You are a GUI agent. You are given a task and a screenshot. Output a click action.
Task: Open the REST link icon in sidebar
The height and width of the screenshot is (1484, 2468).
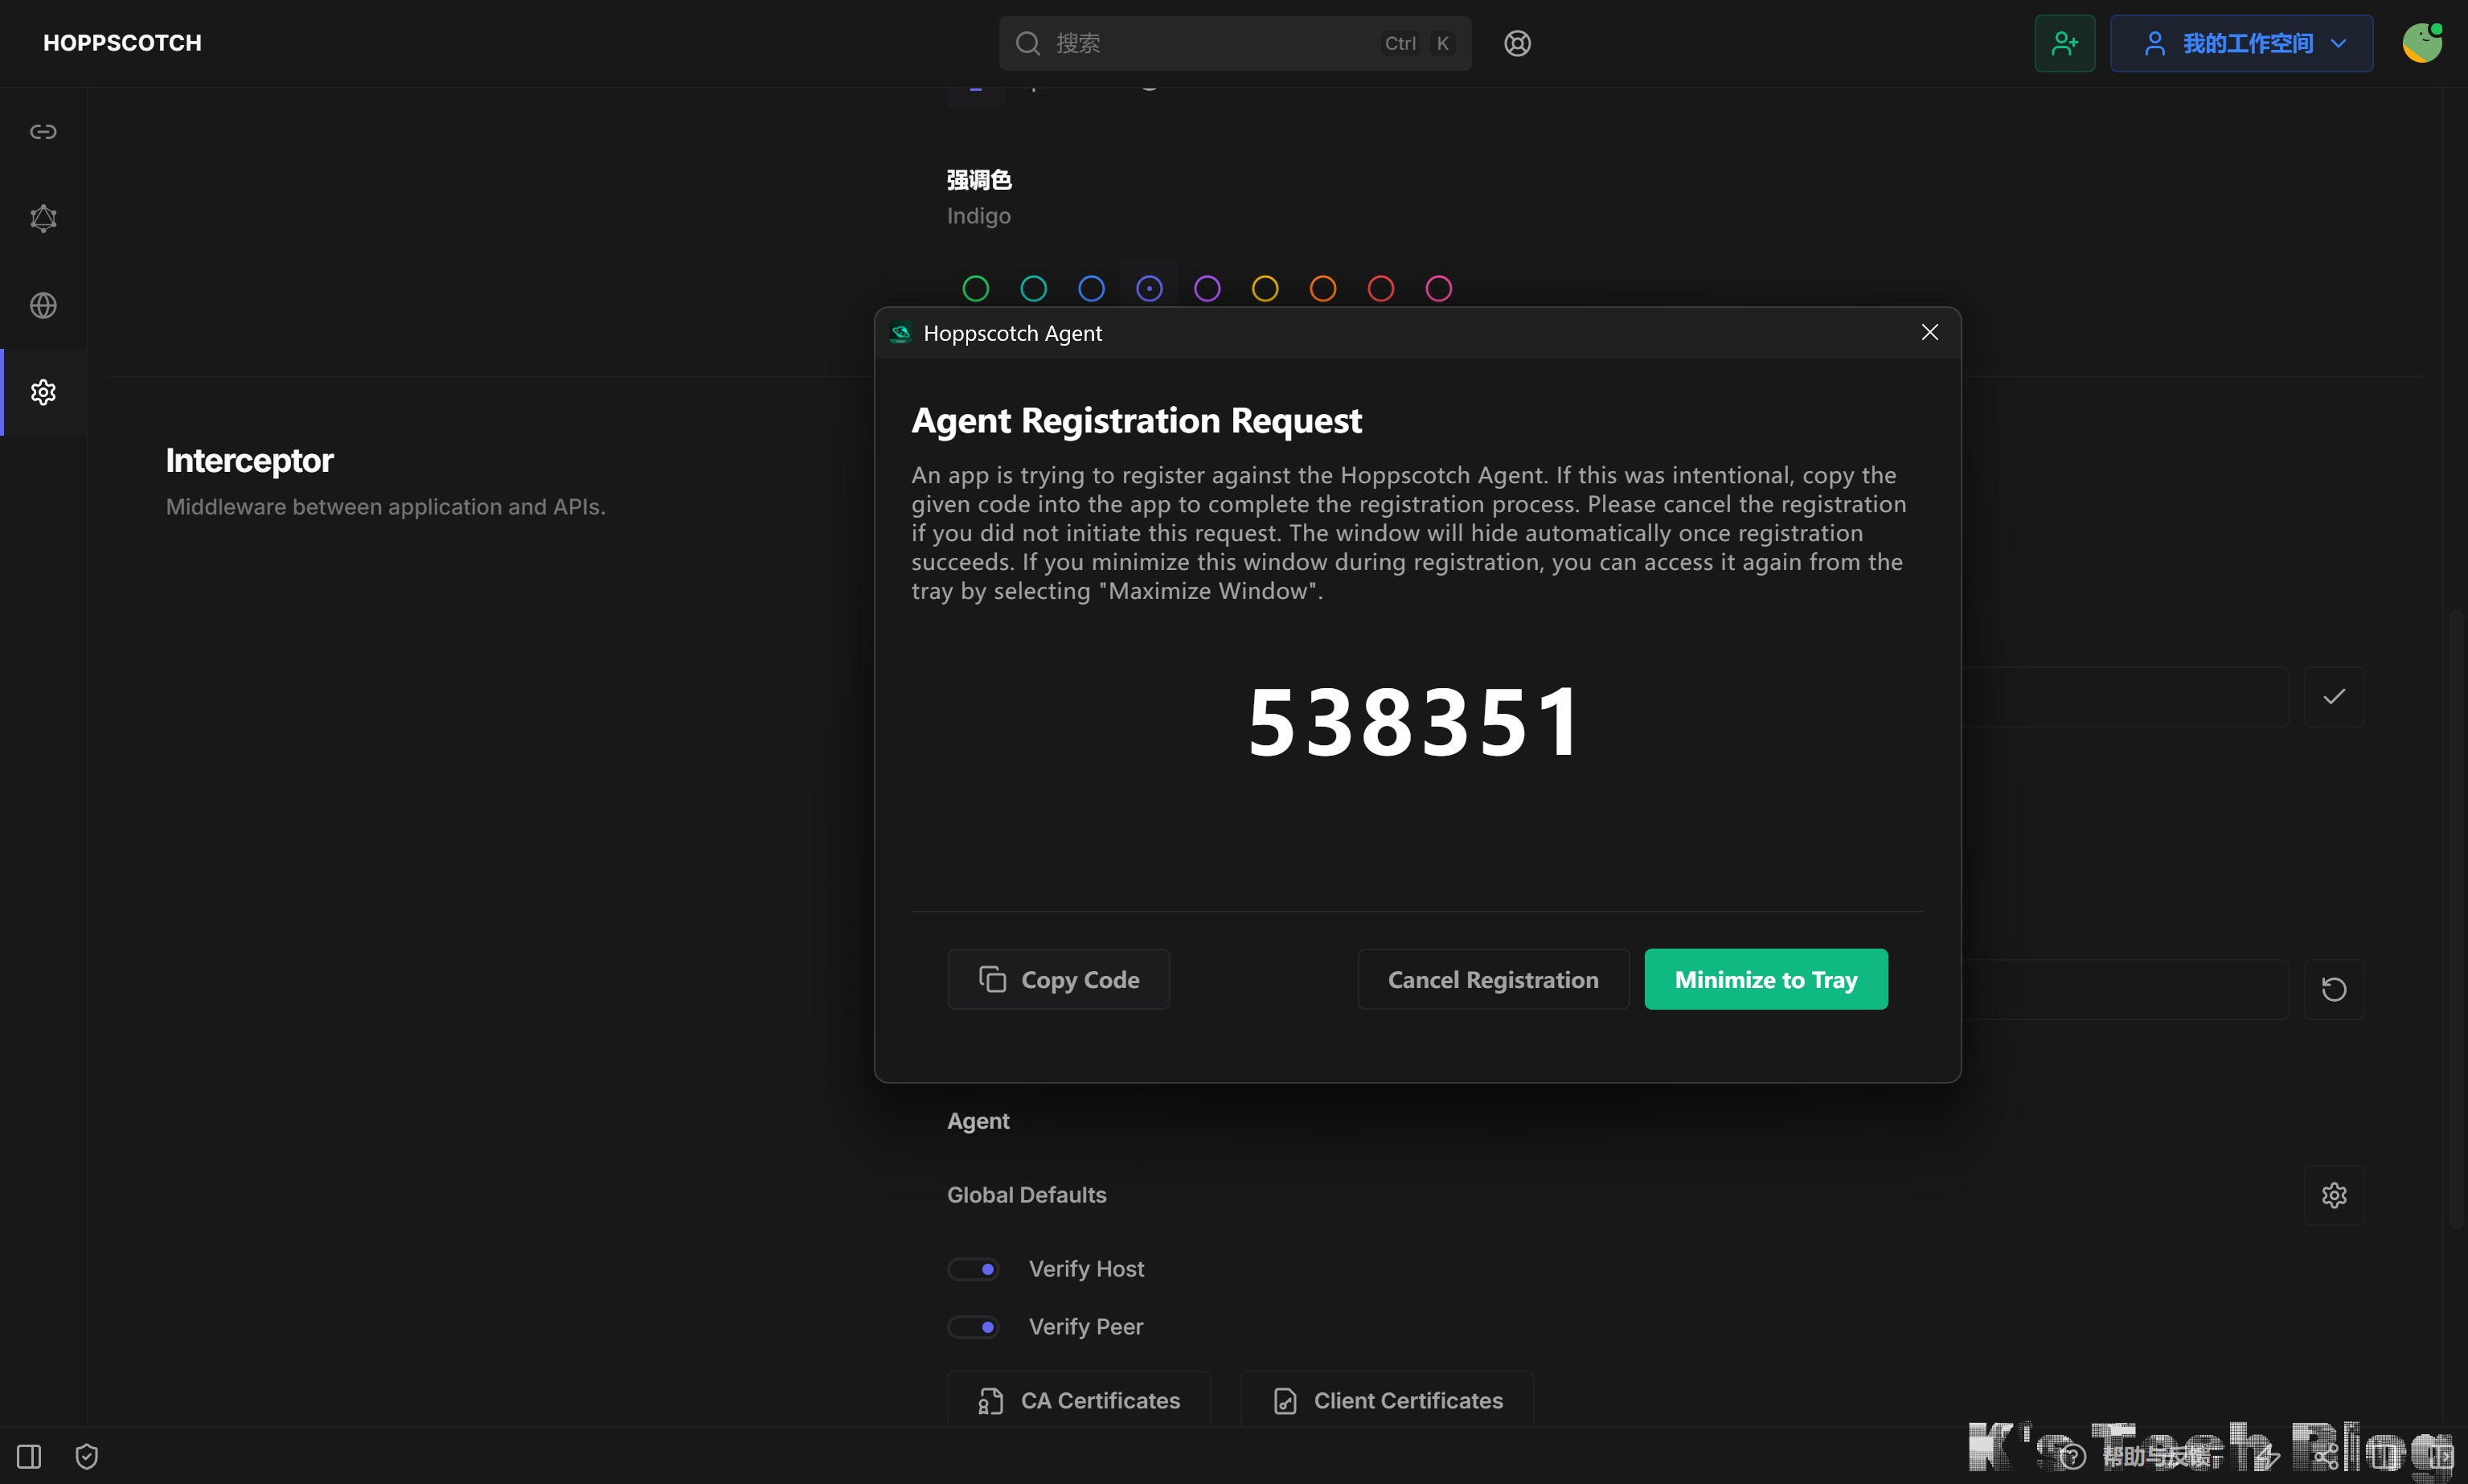(x=43, y=132)
